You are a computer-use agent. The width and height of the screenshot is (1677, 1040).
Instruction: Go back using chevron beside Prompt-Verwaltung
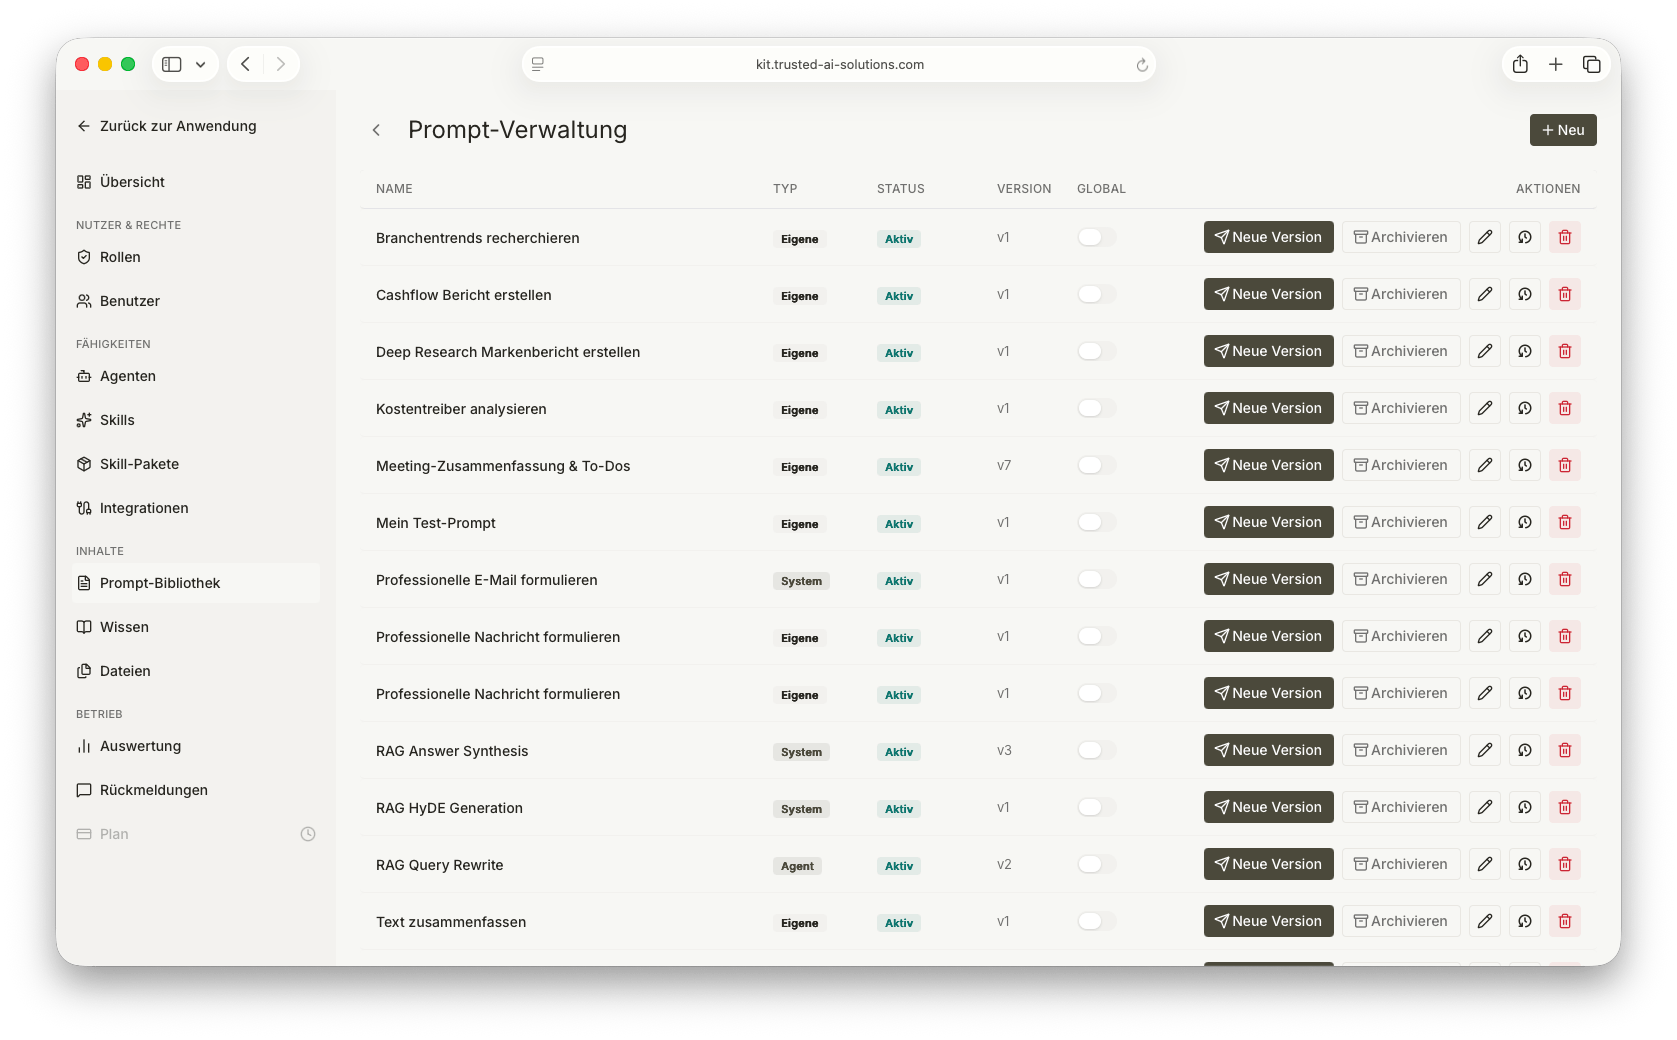pyautogui.click(x=377, y=130)
